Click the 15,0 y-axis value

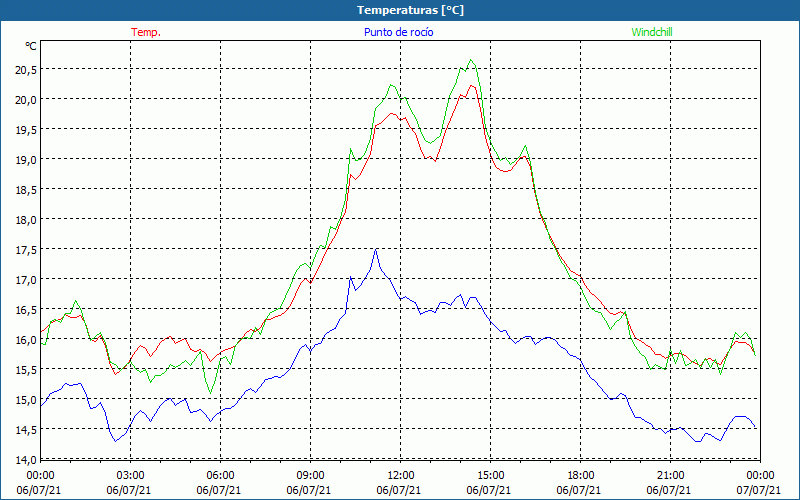[x=26, y=400]
